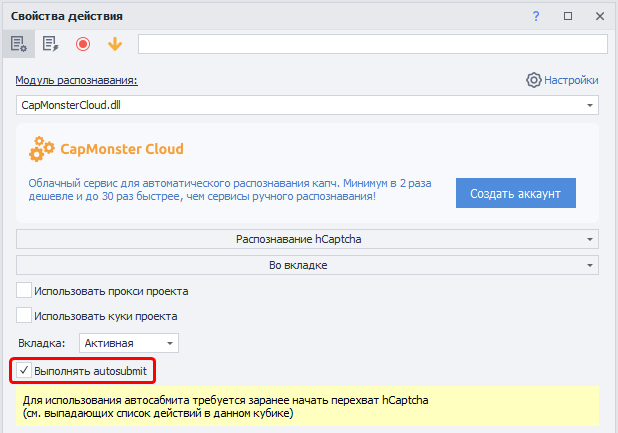
Task: Click the red record icon
Action: tap(83, 44)
